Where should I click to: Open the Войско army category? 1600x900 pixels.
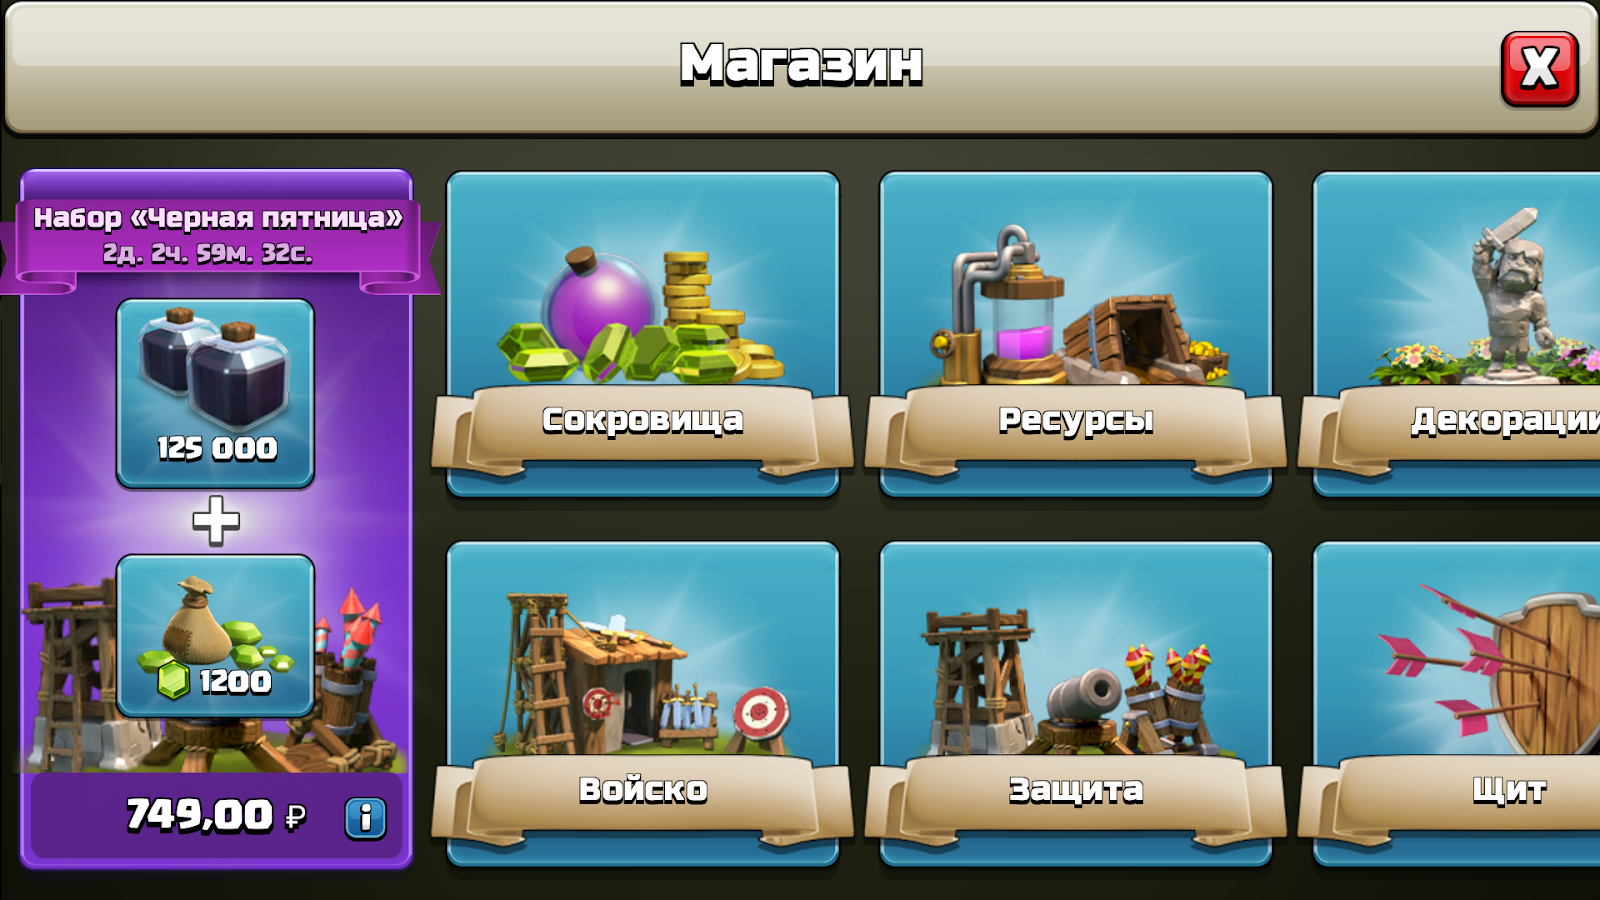point(643,703)
